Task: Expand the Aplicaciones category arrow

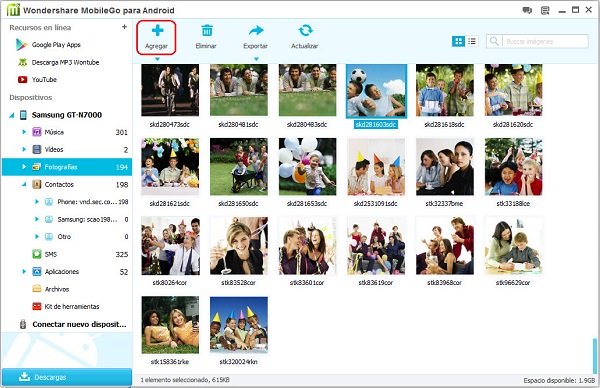Action: [x=24, y=272]
